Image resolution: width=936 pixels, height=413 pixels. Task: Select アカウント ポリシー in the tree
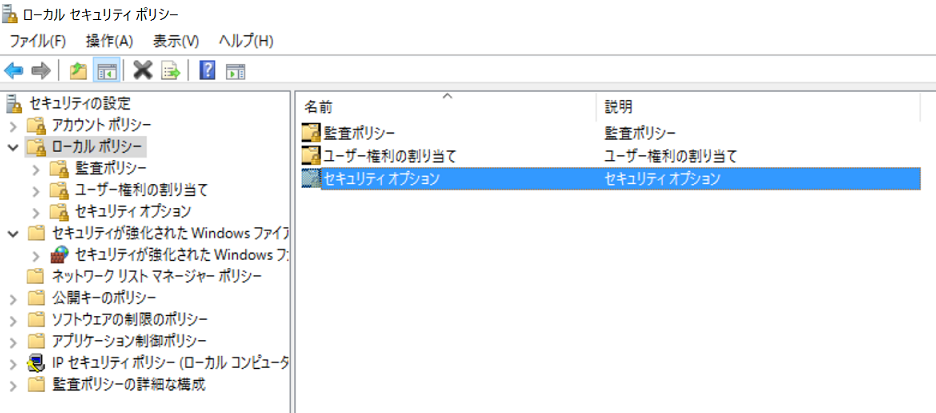pos(101,125)
